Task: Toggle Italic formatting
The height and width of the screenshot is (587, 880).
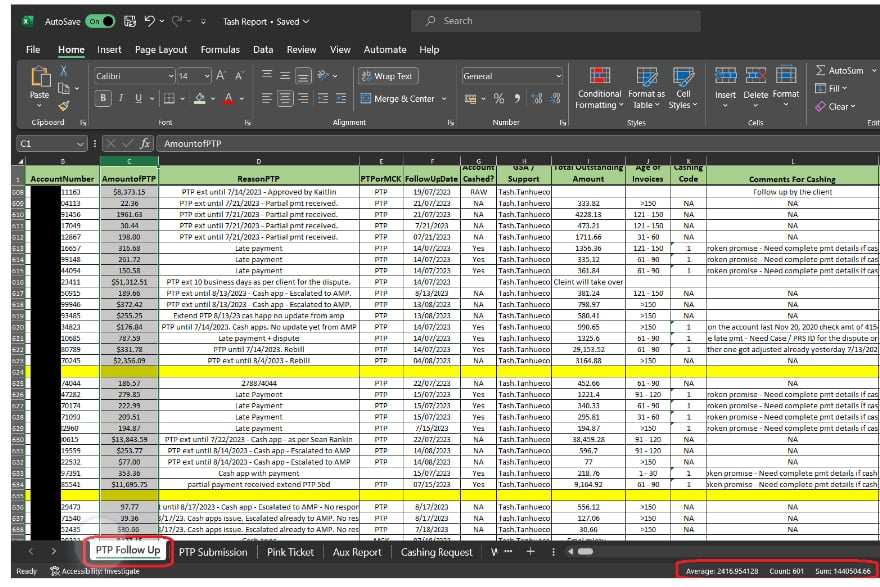Action: [x=120, y=99]
